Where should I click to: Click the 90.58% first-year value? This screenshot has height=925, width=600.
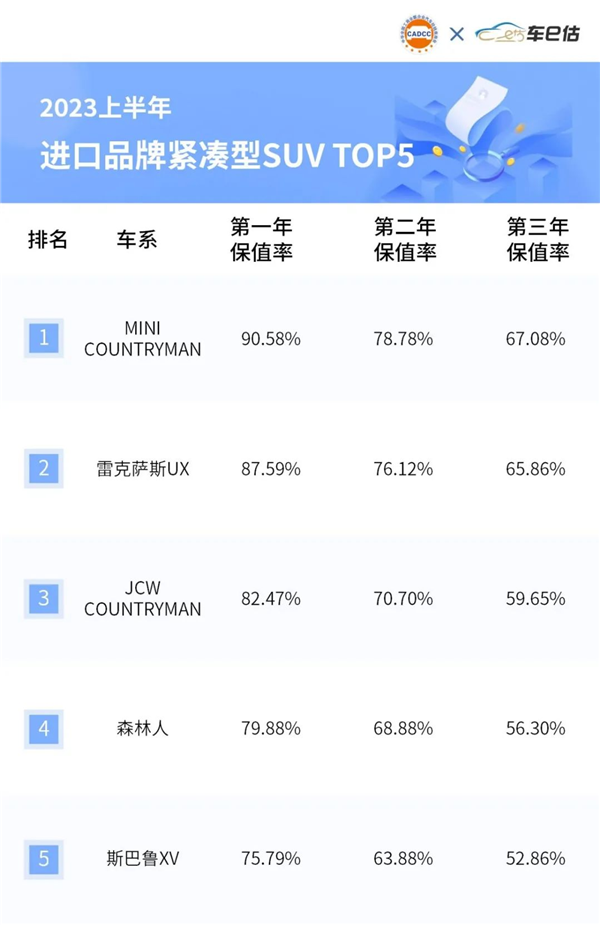coord(271,339)
